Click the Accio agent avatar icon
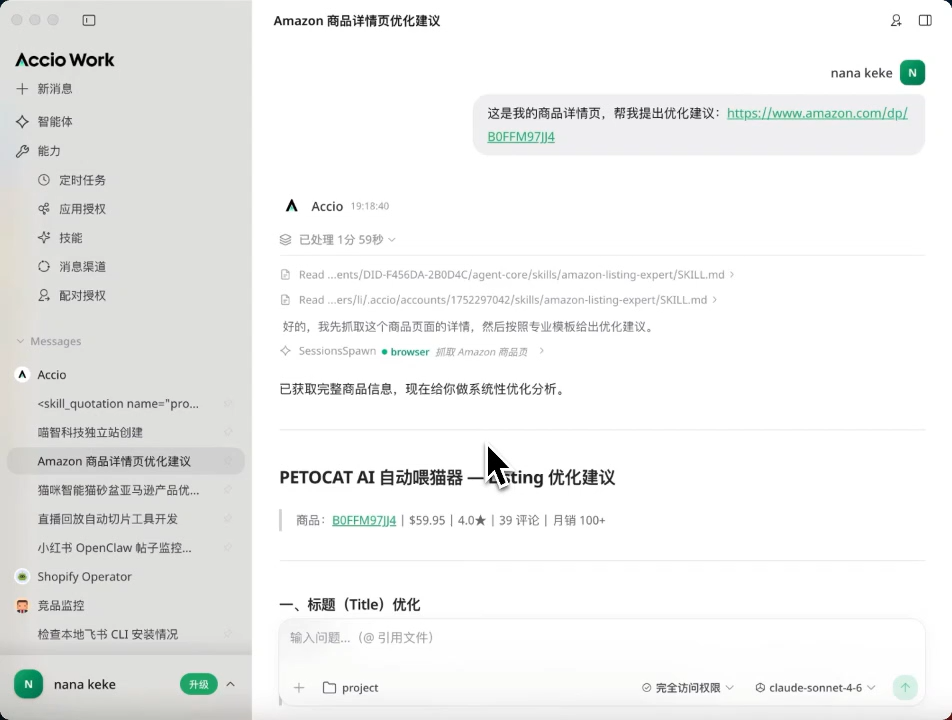Image resolution: width=952 pixels, height=720 pixels. [x=22, y=375]
